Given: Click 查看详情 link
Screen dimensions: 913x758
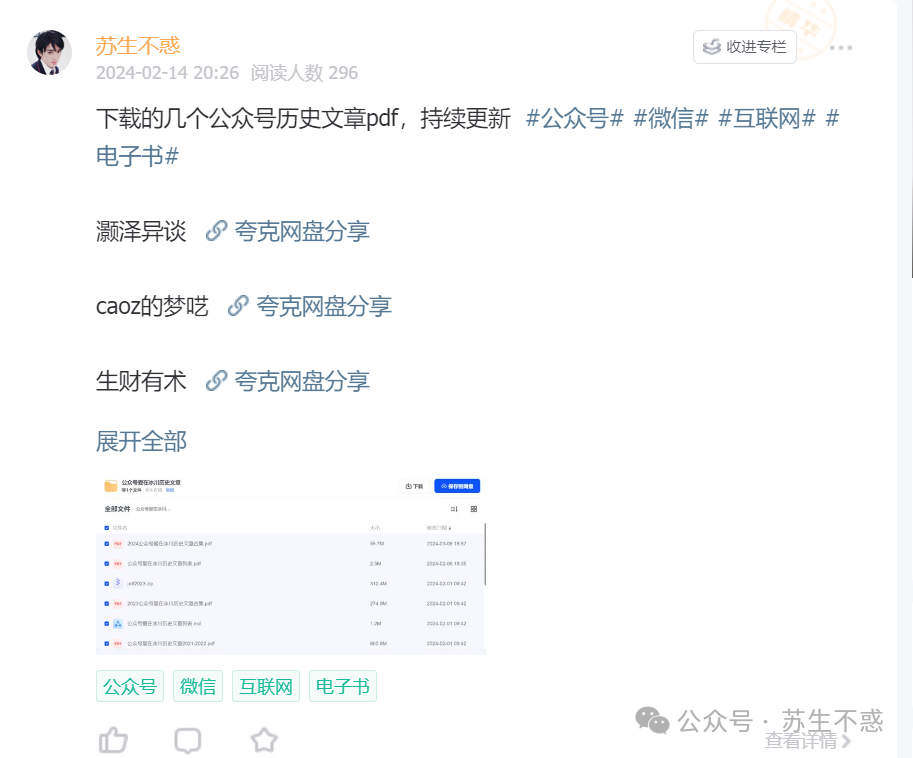Looking at the screenshot, I should pos(808,741).
